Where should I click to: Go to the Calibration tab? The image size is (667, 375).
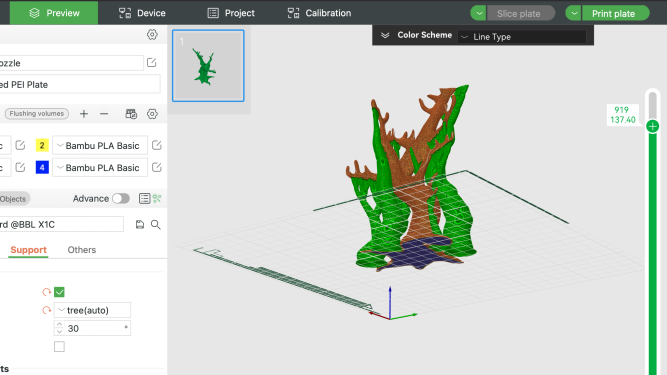(x=319, y=13)
